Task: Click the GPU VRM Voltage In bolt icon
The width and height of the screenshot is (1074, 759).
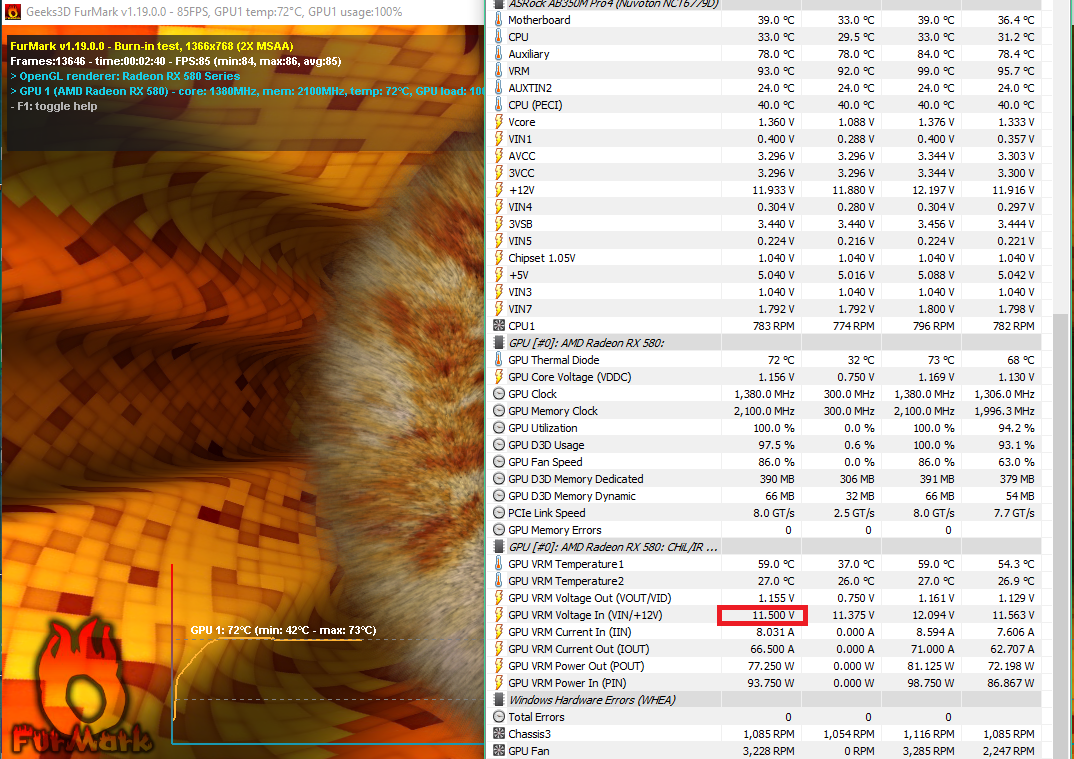Action: (x=499, y=614)
